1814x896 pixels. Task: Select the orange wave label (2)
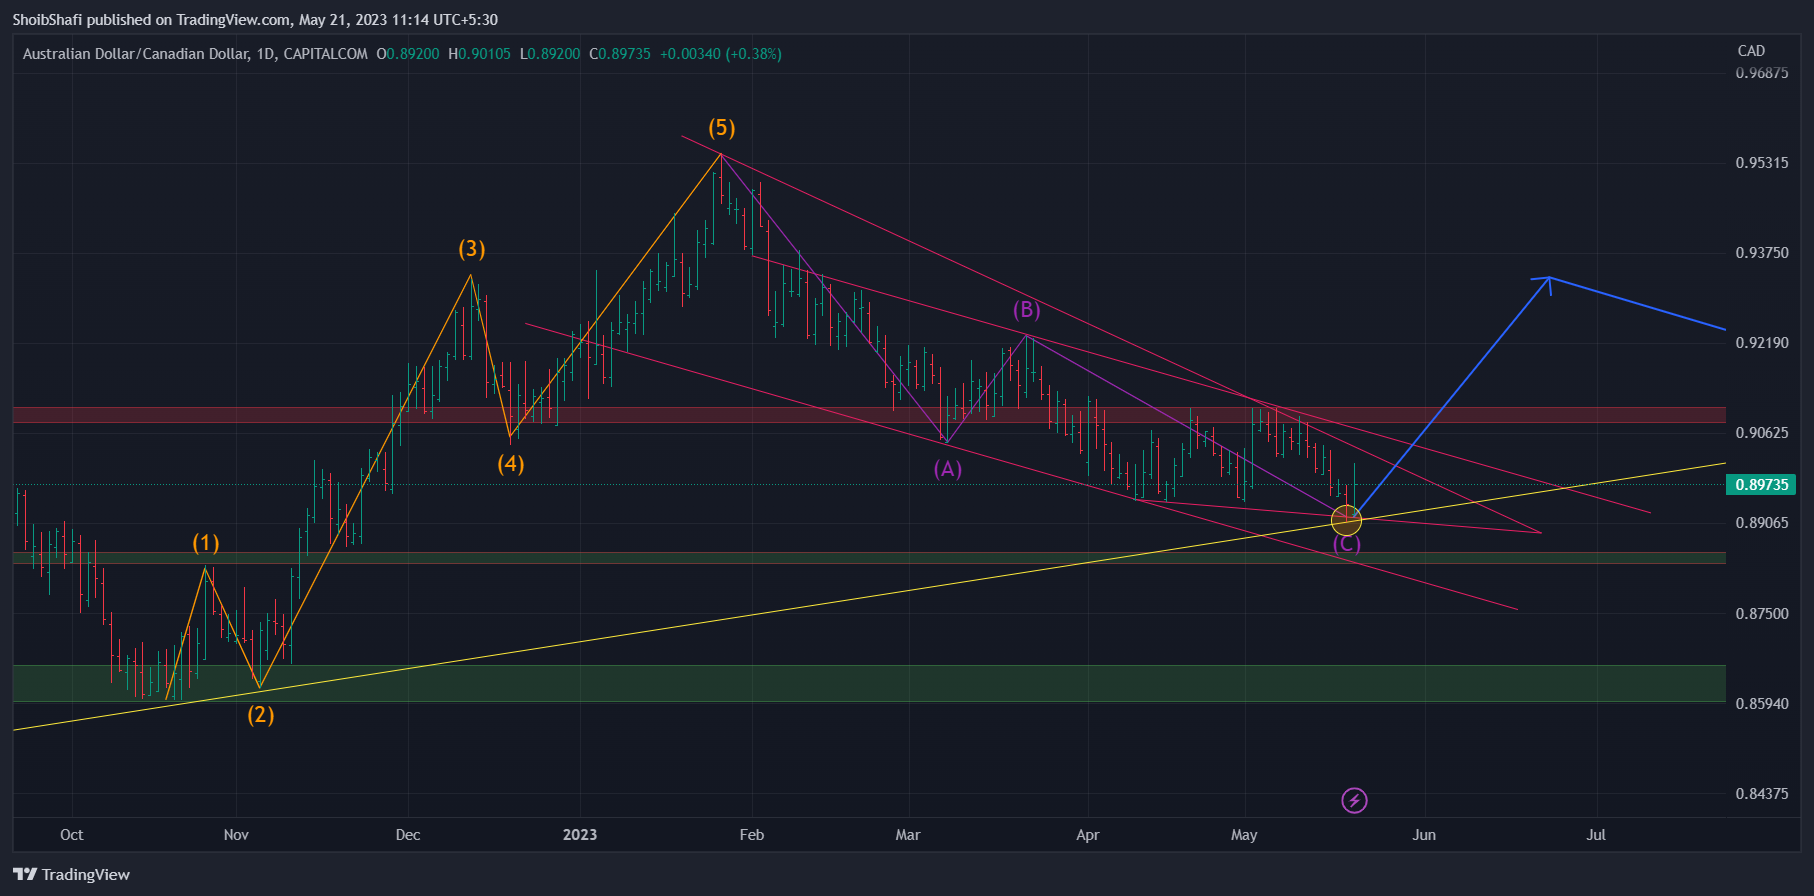click(261, 715)
